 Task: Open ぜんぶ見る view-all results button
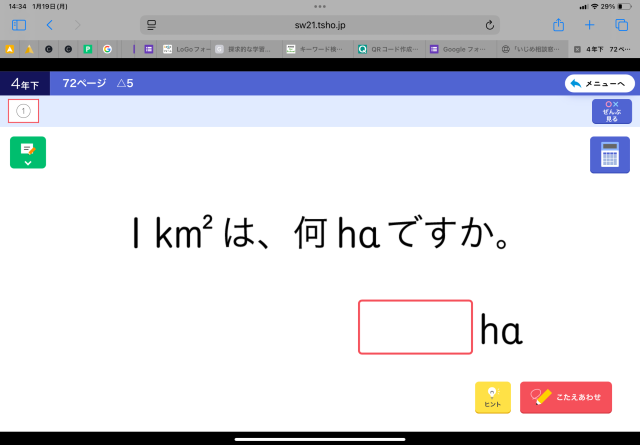tap(611, 111)
